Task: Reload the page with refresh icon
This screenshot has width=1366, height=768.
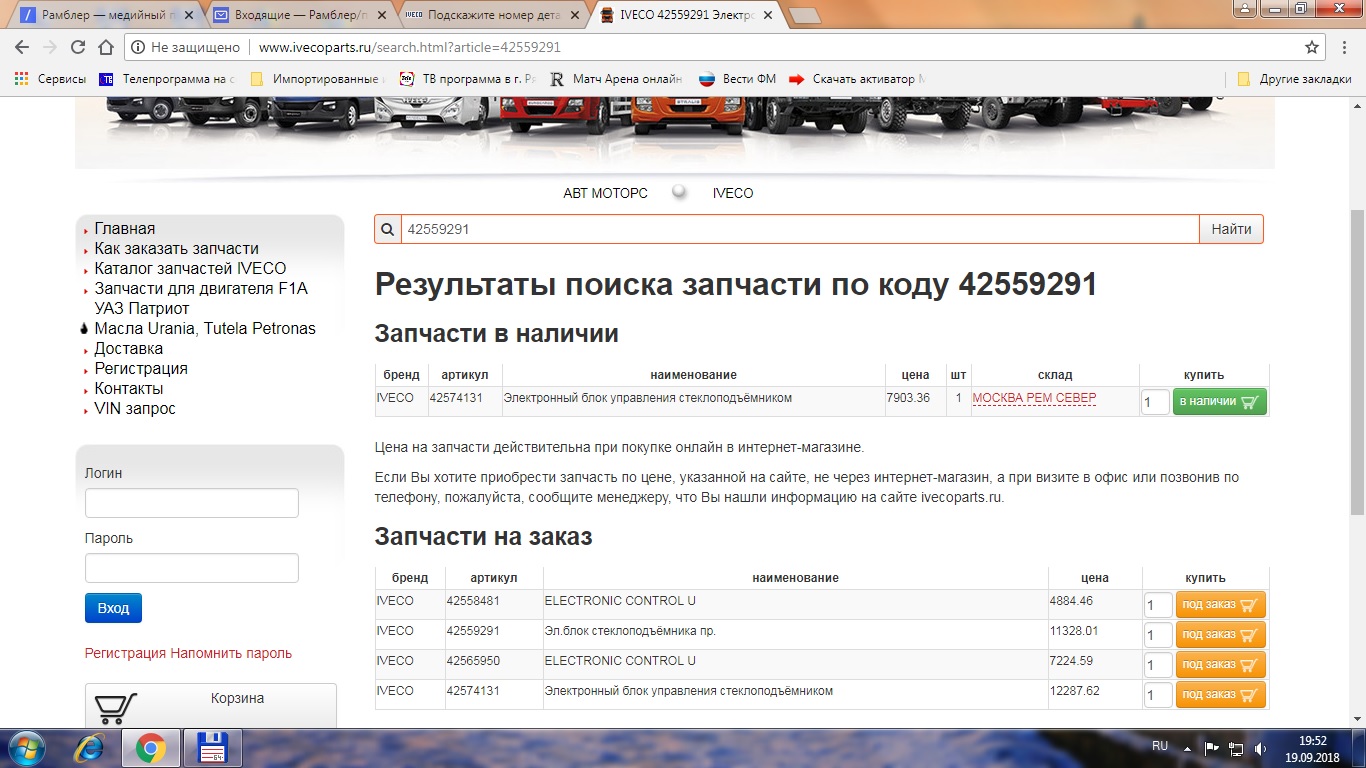Action: (x=78, y=47)
